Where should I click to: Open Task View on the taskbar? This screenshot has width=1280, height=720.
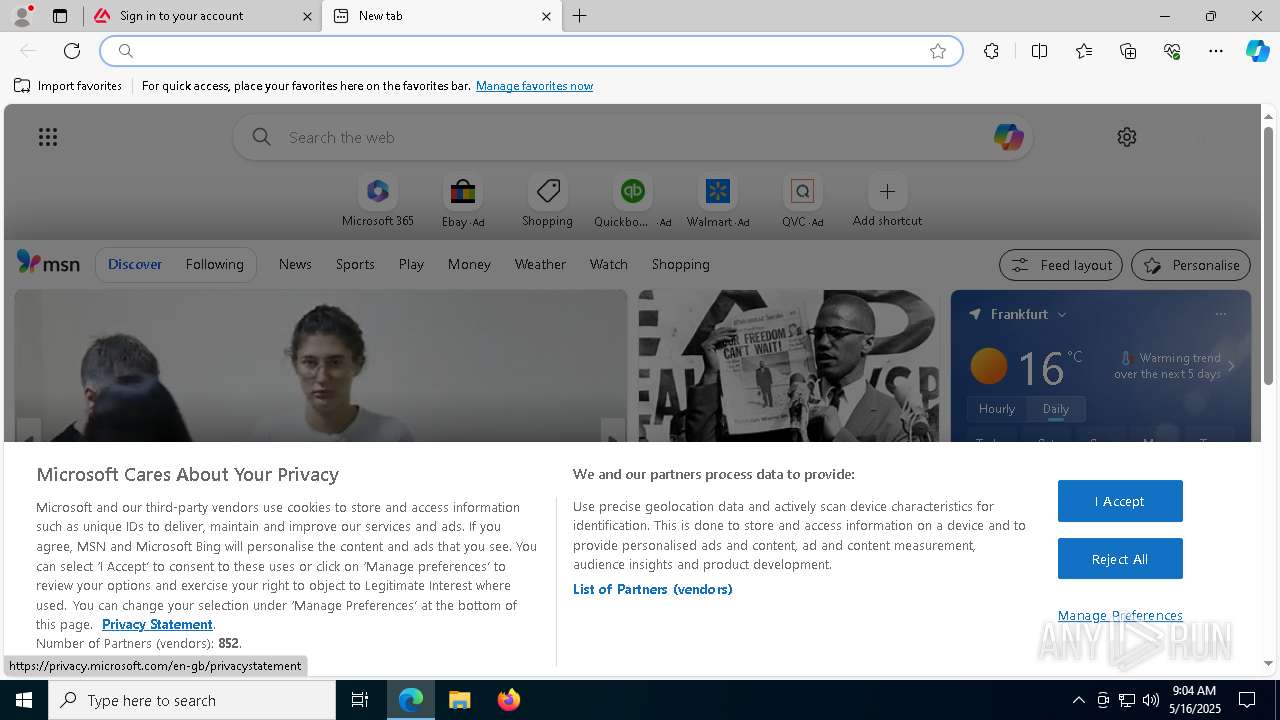(360, 700)
